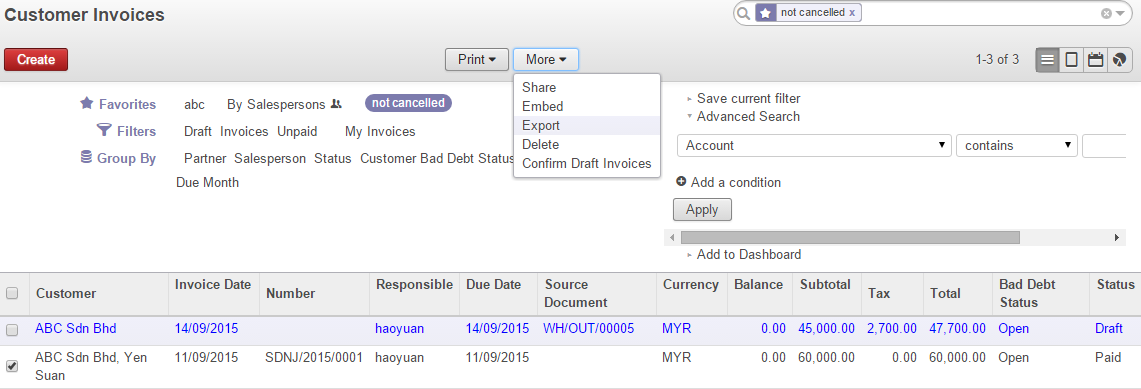The height and width of the screenshot is (389, 1141).
Task: Click the Group By stack icon
Action: click(86, 157)
